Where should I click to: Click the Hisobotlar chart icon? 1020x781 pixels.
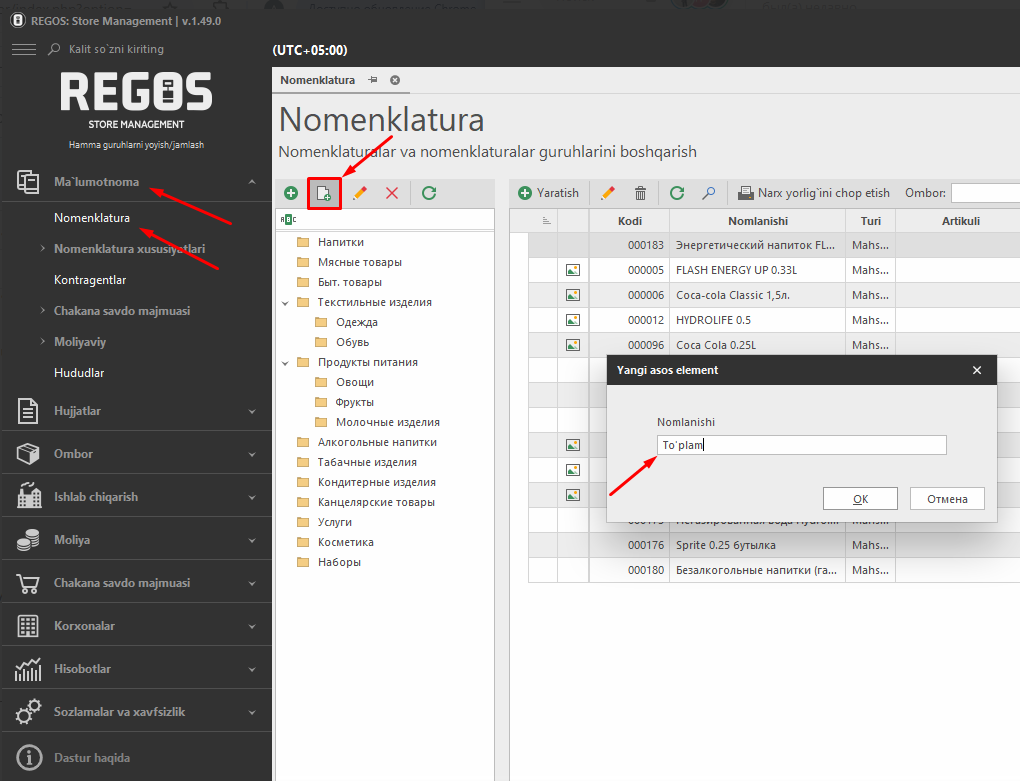click(28, 669)
